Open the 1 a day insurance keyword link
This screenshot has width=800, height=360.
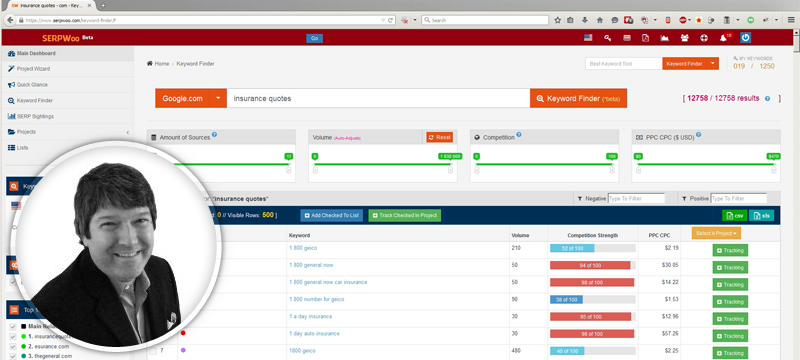[310, 317]
